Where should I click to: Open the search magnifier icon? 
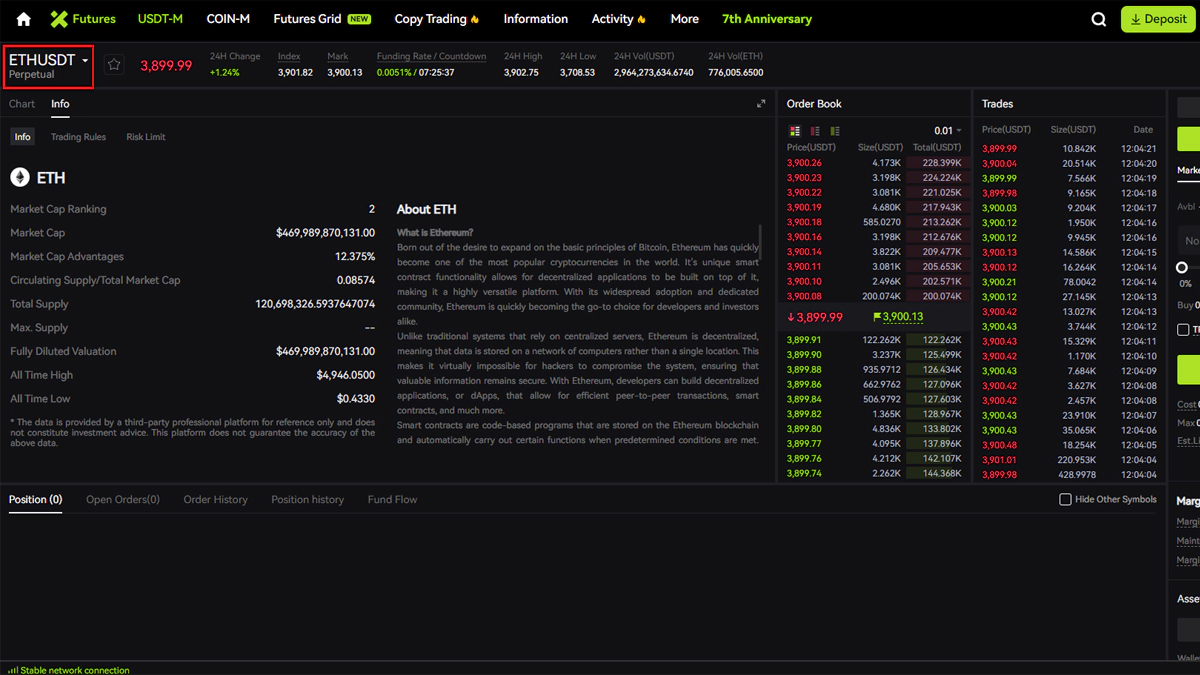(x=1099, y=19)
